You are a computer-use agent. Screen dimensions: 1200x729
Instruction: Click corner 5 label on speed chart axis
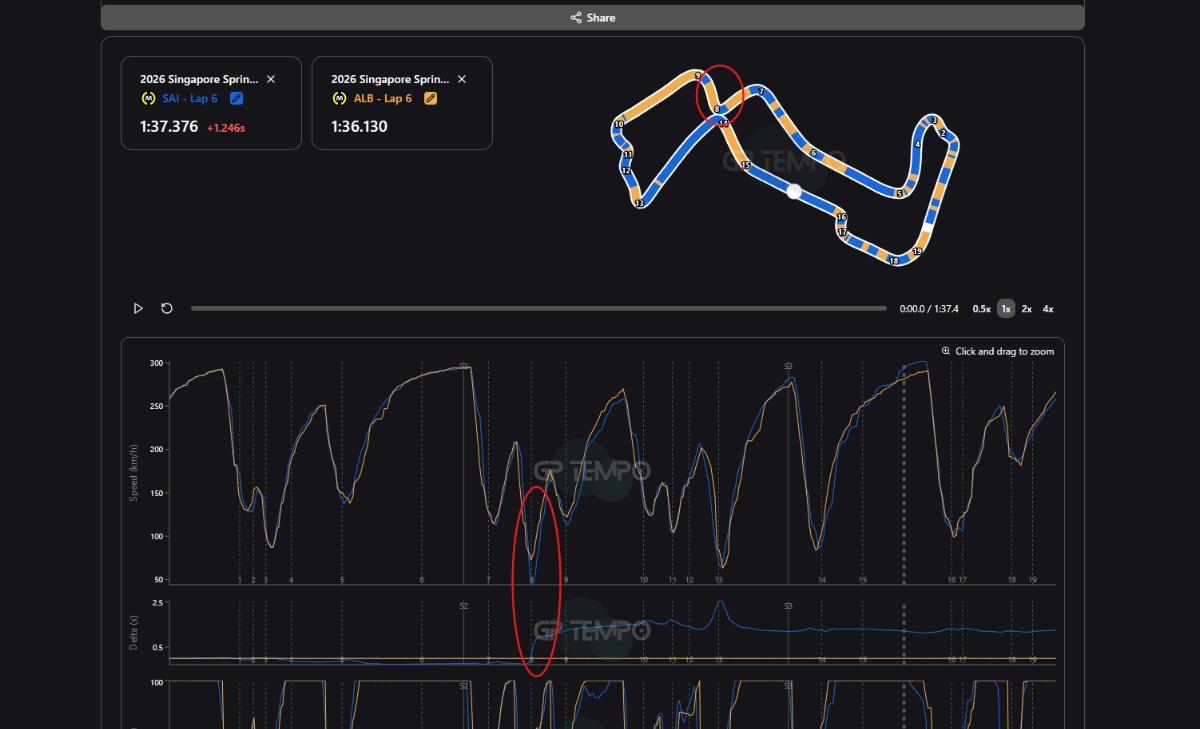[342, 580]
